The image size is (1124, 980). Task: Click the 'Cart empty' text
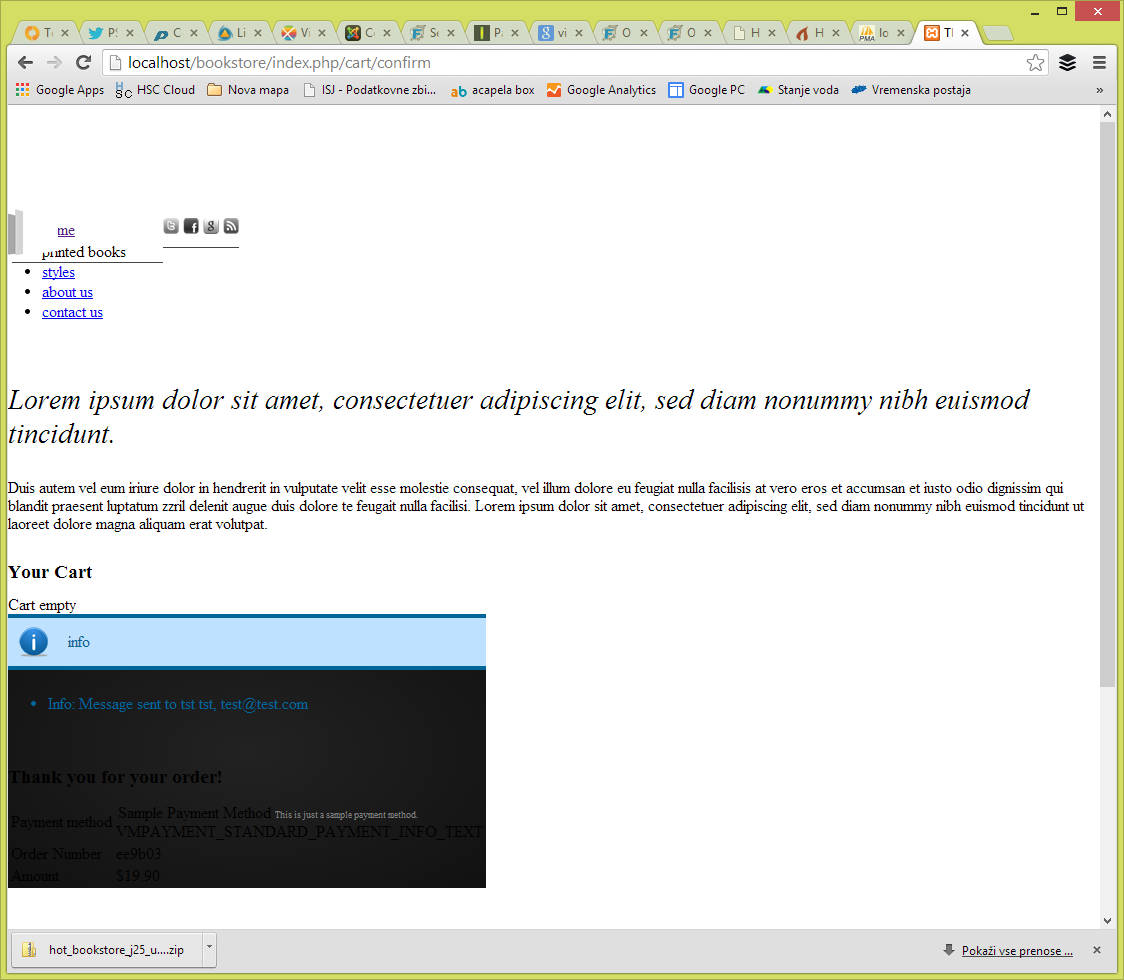click(42, 605)
